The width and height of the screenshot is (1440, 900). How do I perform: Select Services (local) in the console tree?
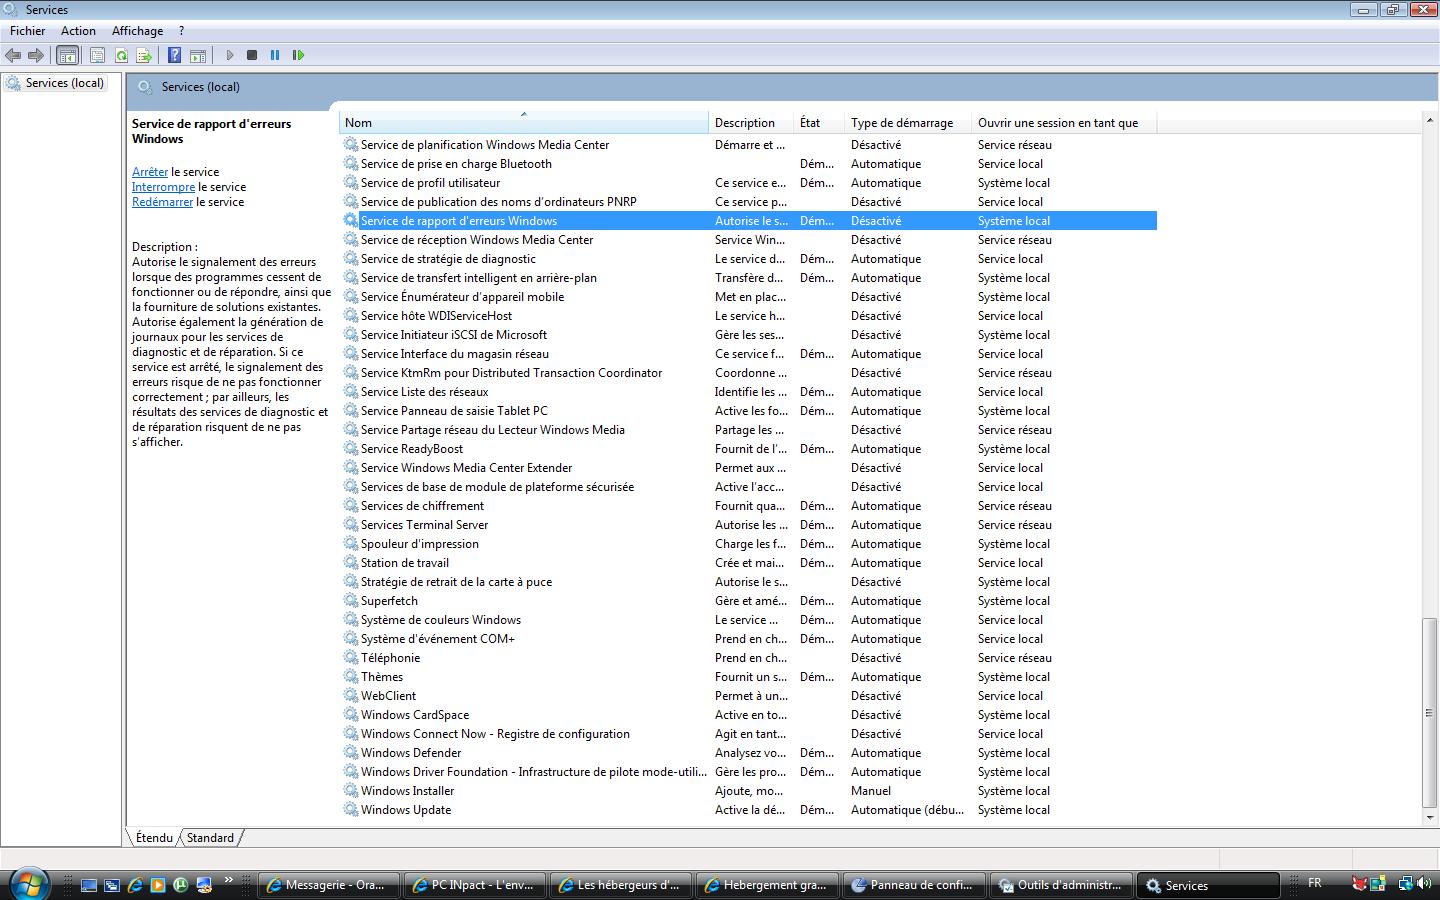(64, 83)
